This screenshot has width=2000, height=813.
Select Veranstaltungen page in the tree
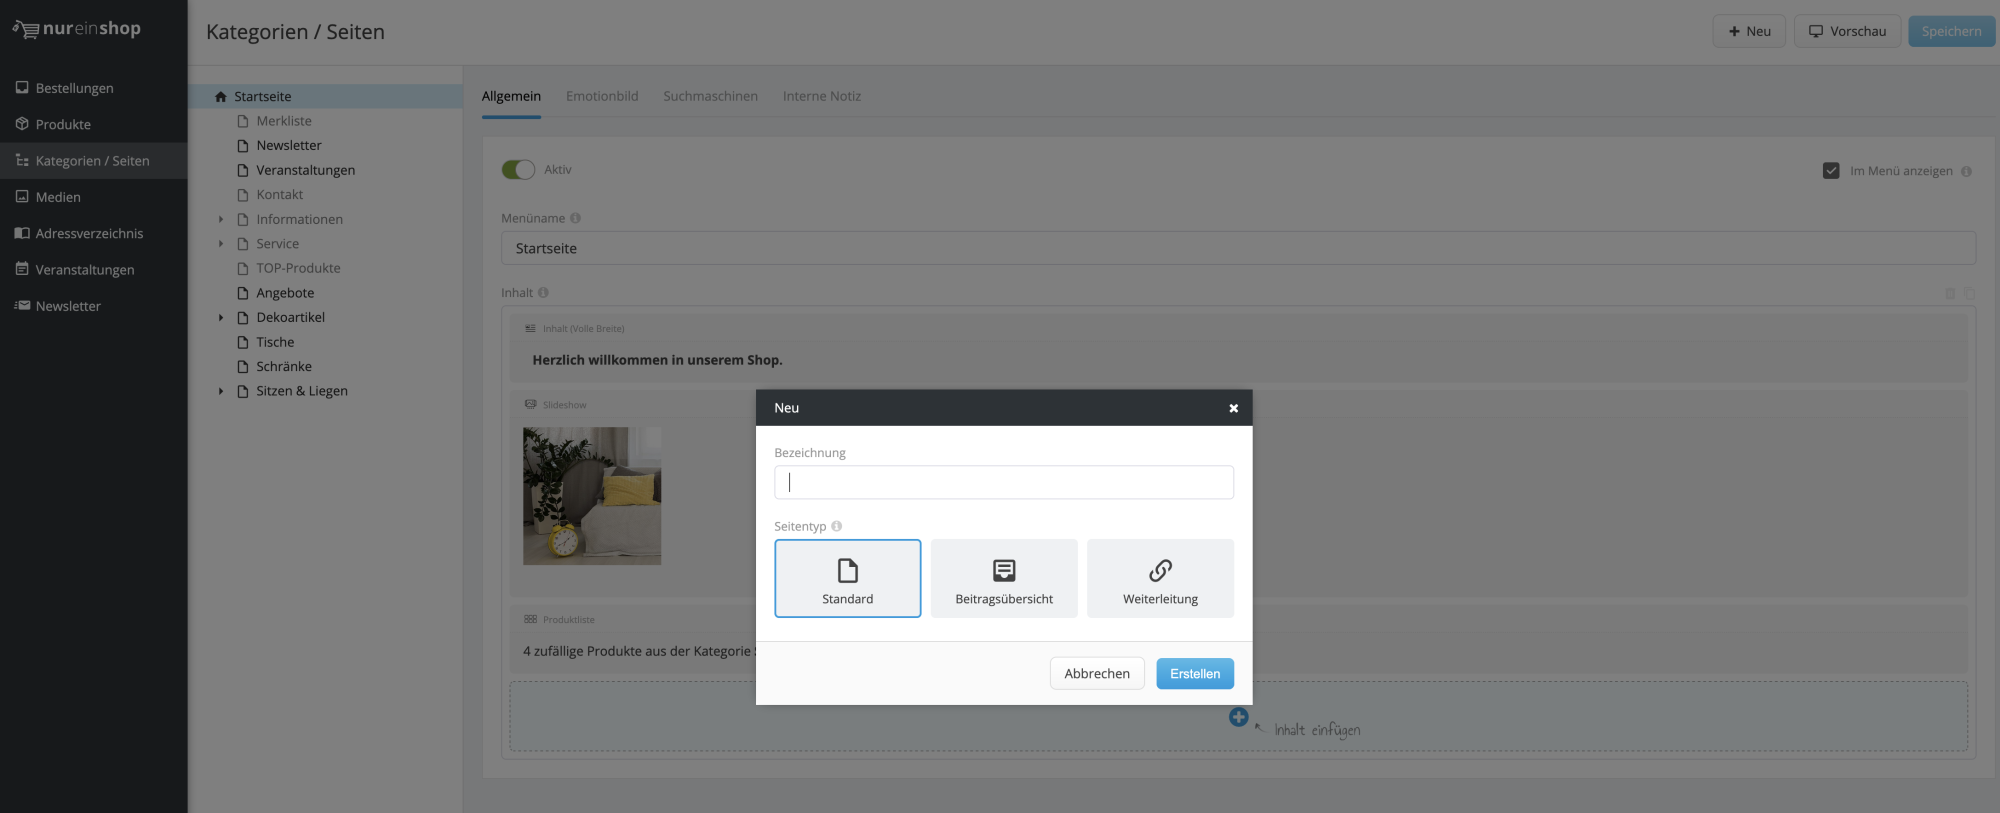tap(306, 170)
